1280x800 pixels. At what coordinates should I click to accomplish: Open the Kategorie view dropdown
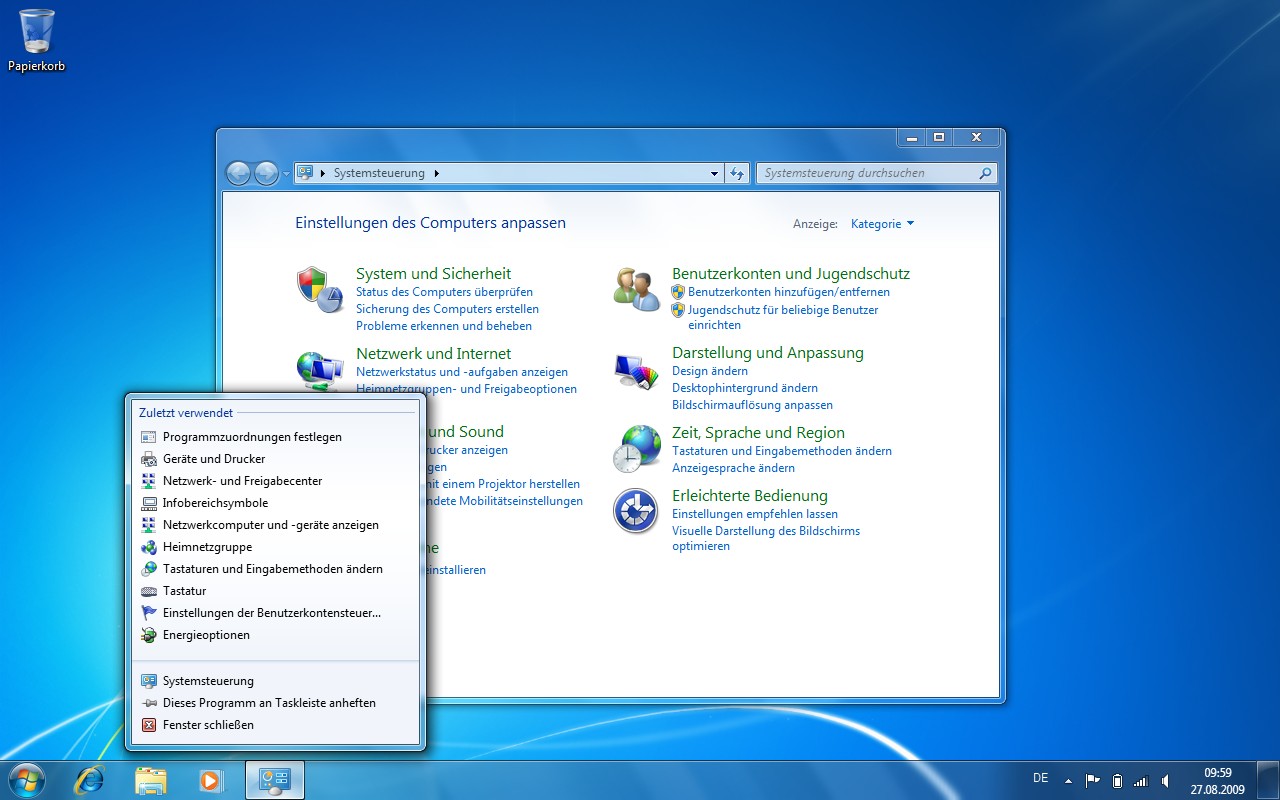tap(881, 223)
